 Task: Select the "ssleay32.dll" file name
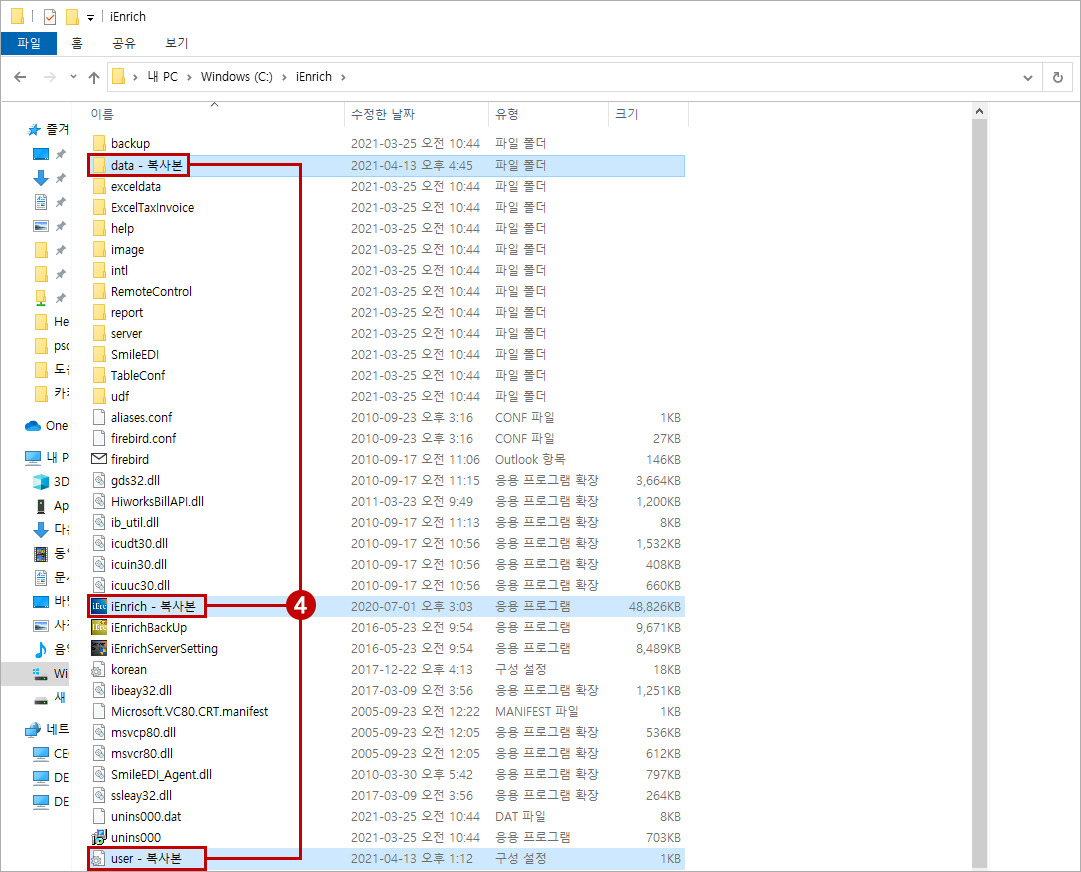tap(141, 795)
